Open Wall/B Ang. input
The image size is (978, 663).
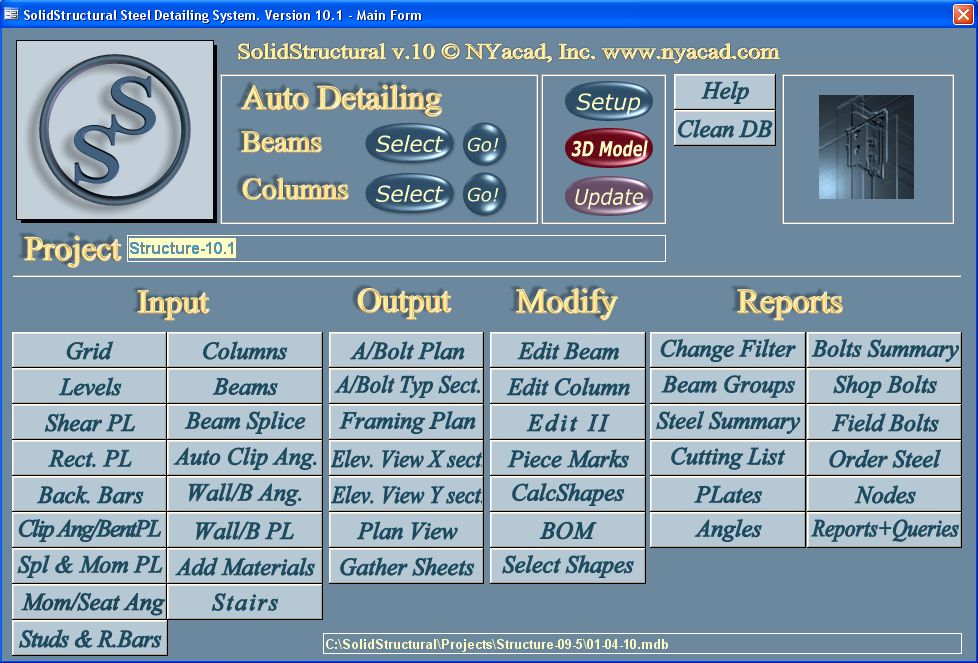click(x=244, y=494)
